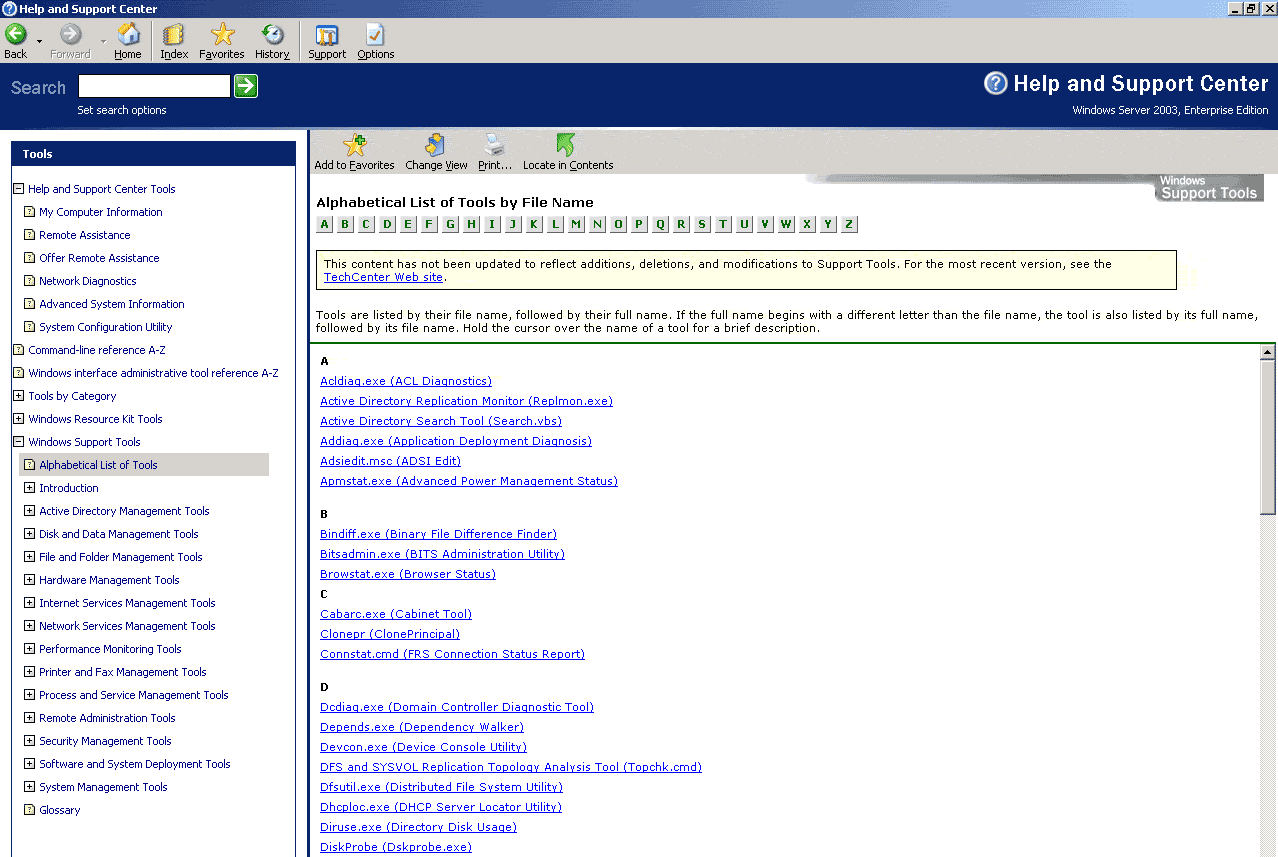1278x857 pixels.
Task: Jump to letter D index button
Action: pyautogui.click(x=387, y=224)
